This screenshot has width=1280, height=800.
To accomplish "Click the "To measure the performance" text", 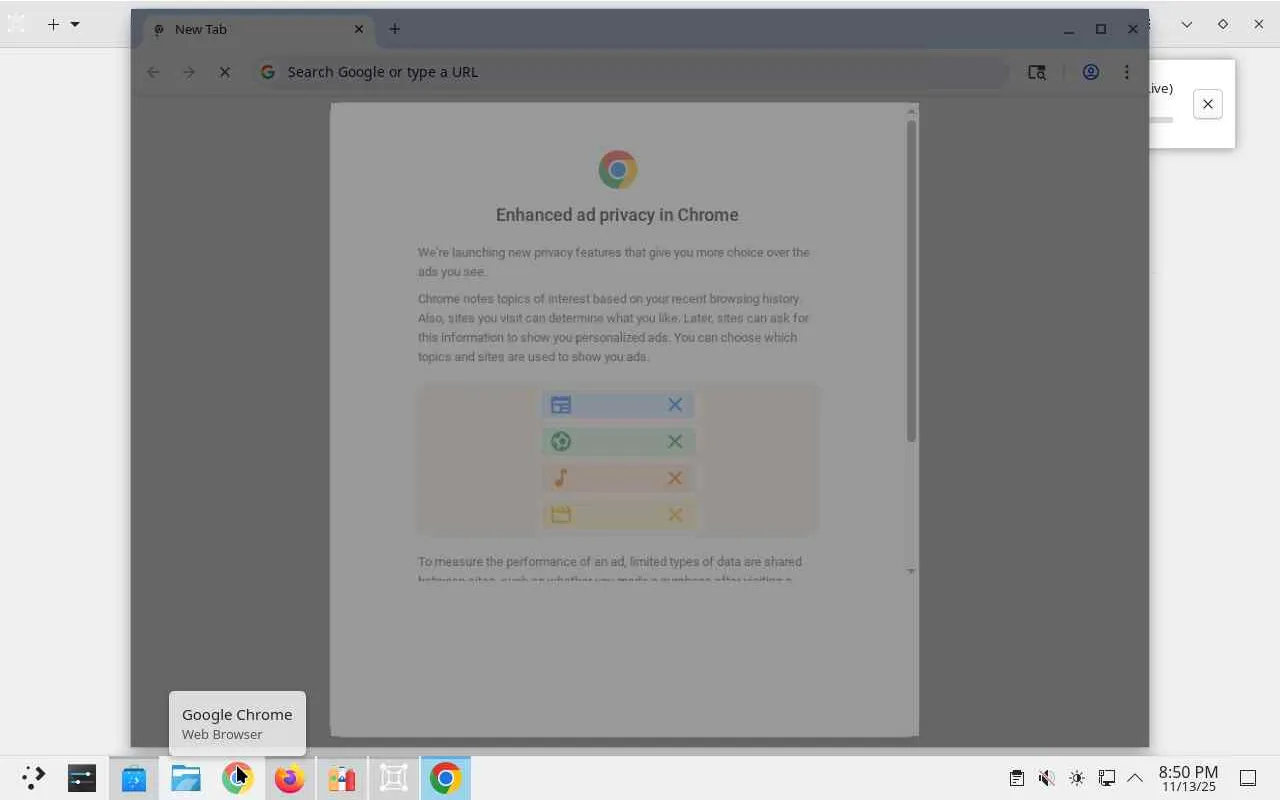I will tap(610, 570).
